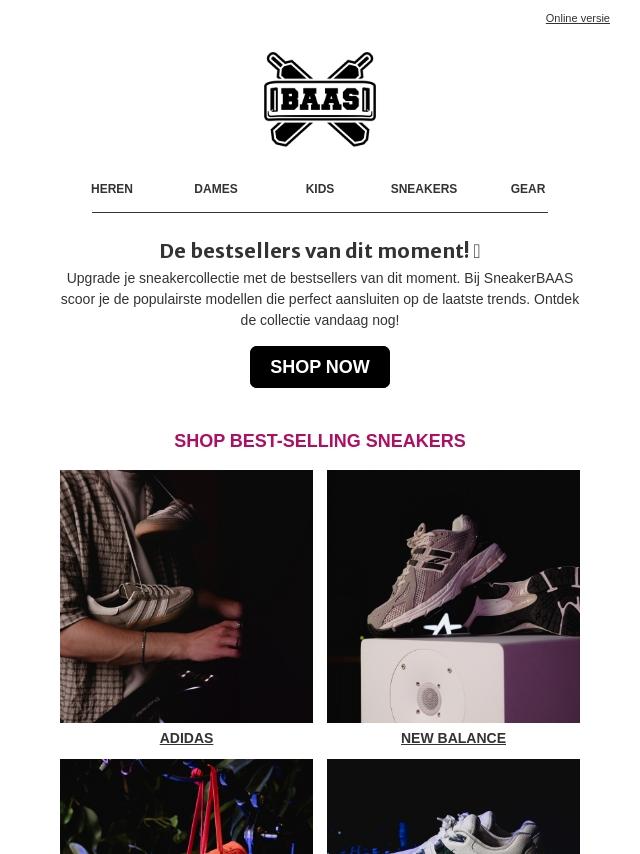Follow the NEW BALANCE text link
Screen dimensions: 640x854
click(x=453, y=738)
